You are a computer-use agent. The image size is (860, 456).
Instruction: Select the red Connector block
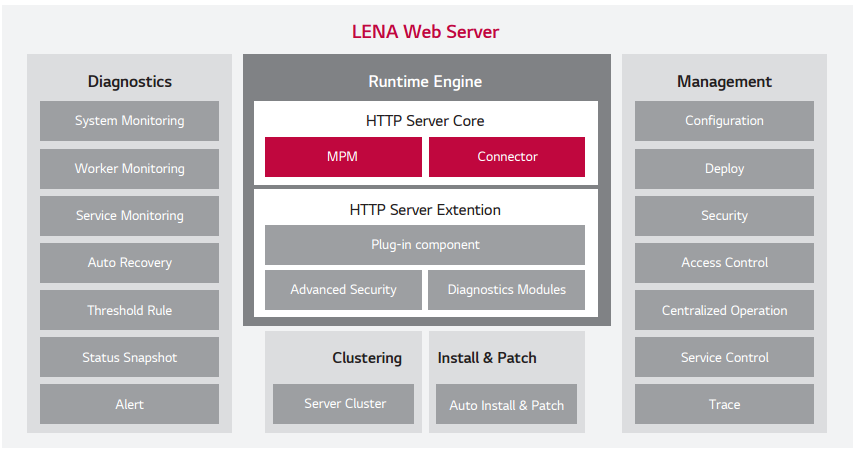507,157
